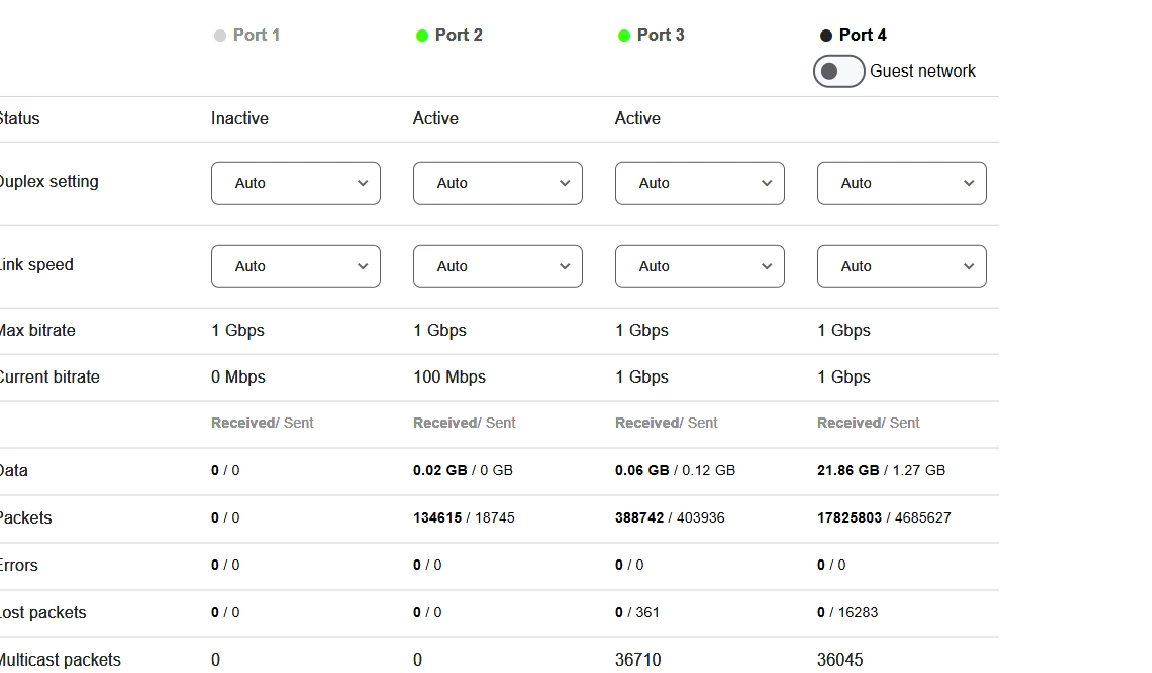1152x673 pixels.
Task: Click the Port 1 column heading
Action: pos(256,35)
